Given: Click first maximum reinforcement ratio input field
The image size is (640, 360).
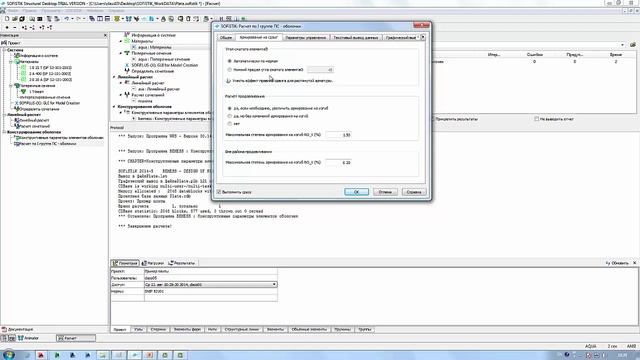Looking at the screenshot, I should coord(338,135).
